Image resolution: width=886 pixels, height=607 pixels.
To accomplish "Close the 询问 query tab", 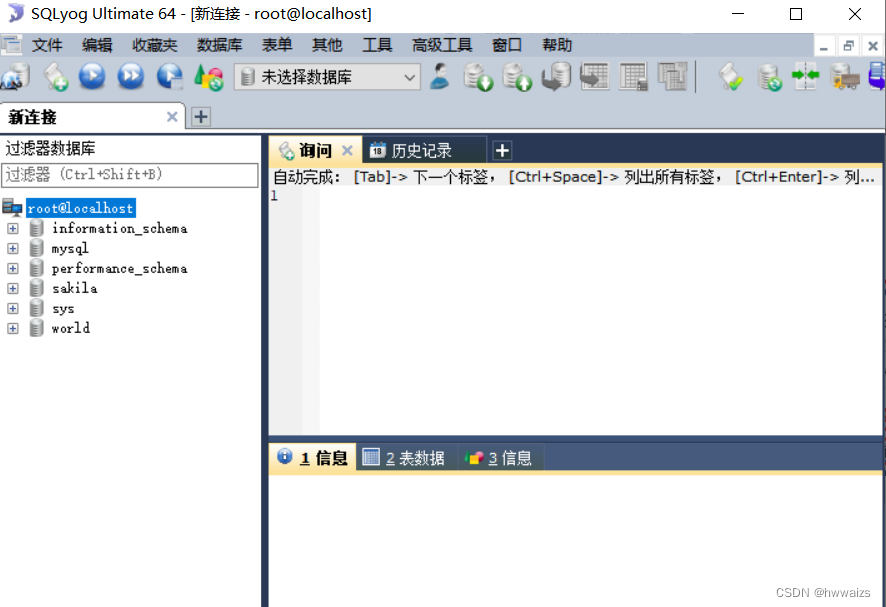I will tap(347, 150).
